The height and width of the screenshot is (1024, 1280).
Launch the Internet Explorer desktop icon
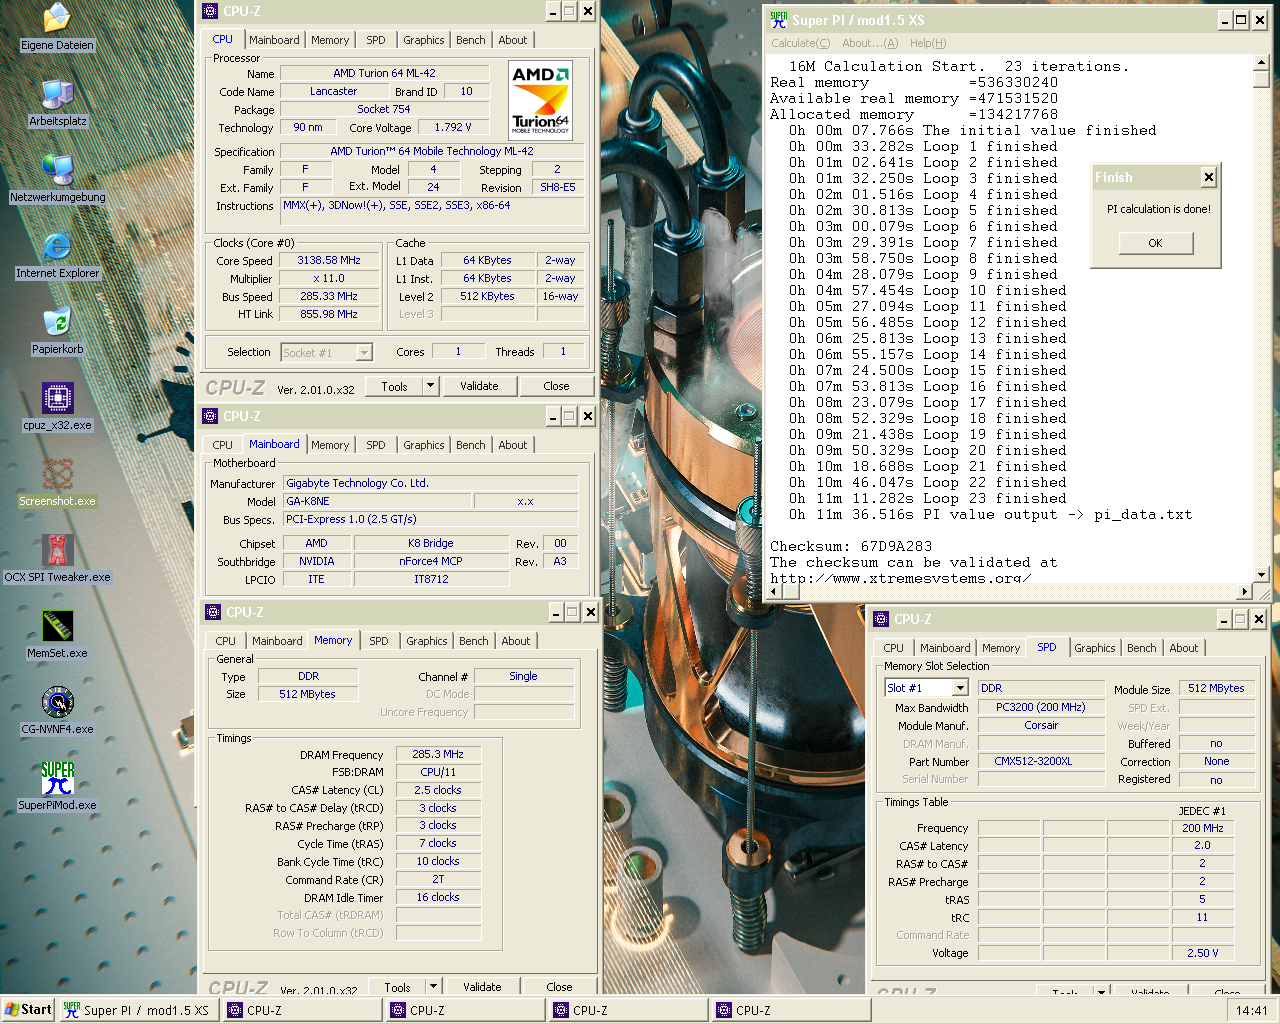pos(57,245)
